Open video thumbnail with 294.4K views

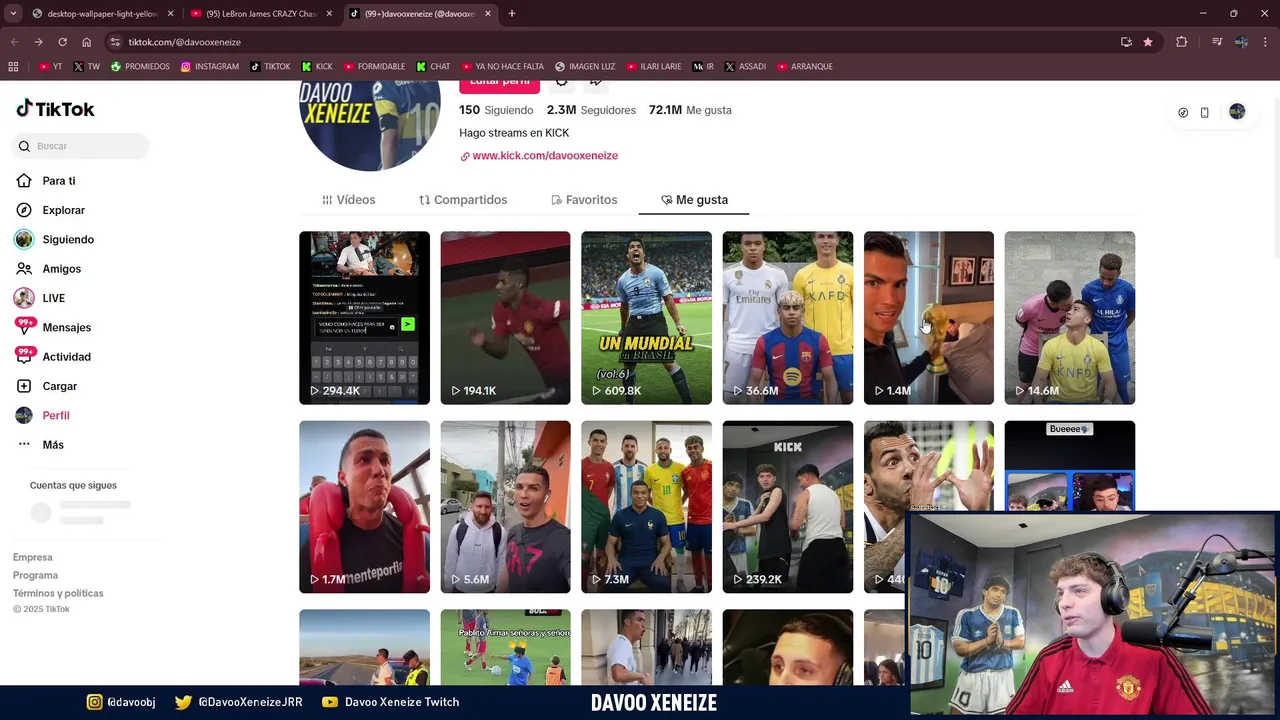(364, 318)
